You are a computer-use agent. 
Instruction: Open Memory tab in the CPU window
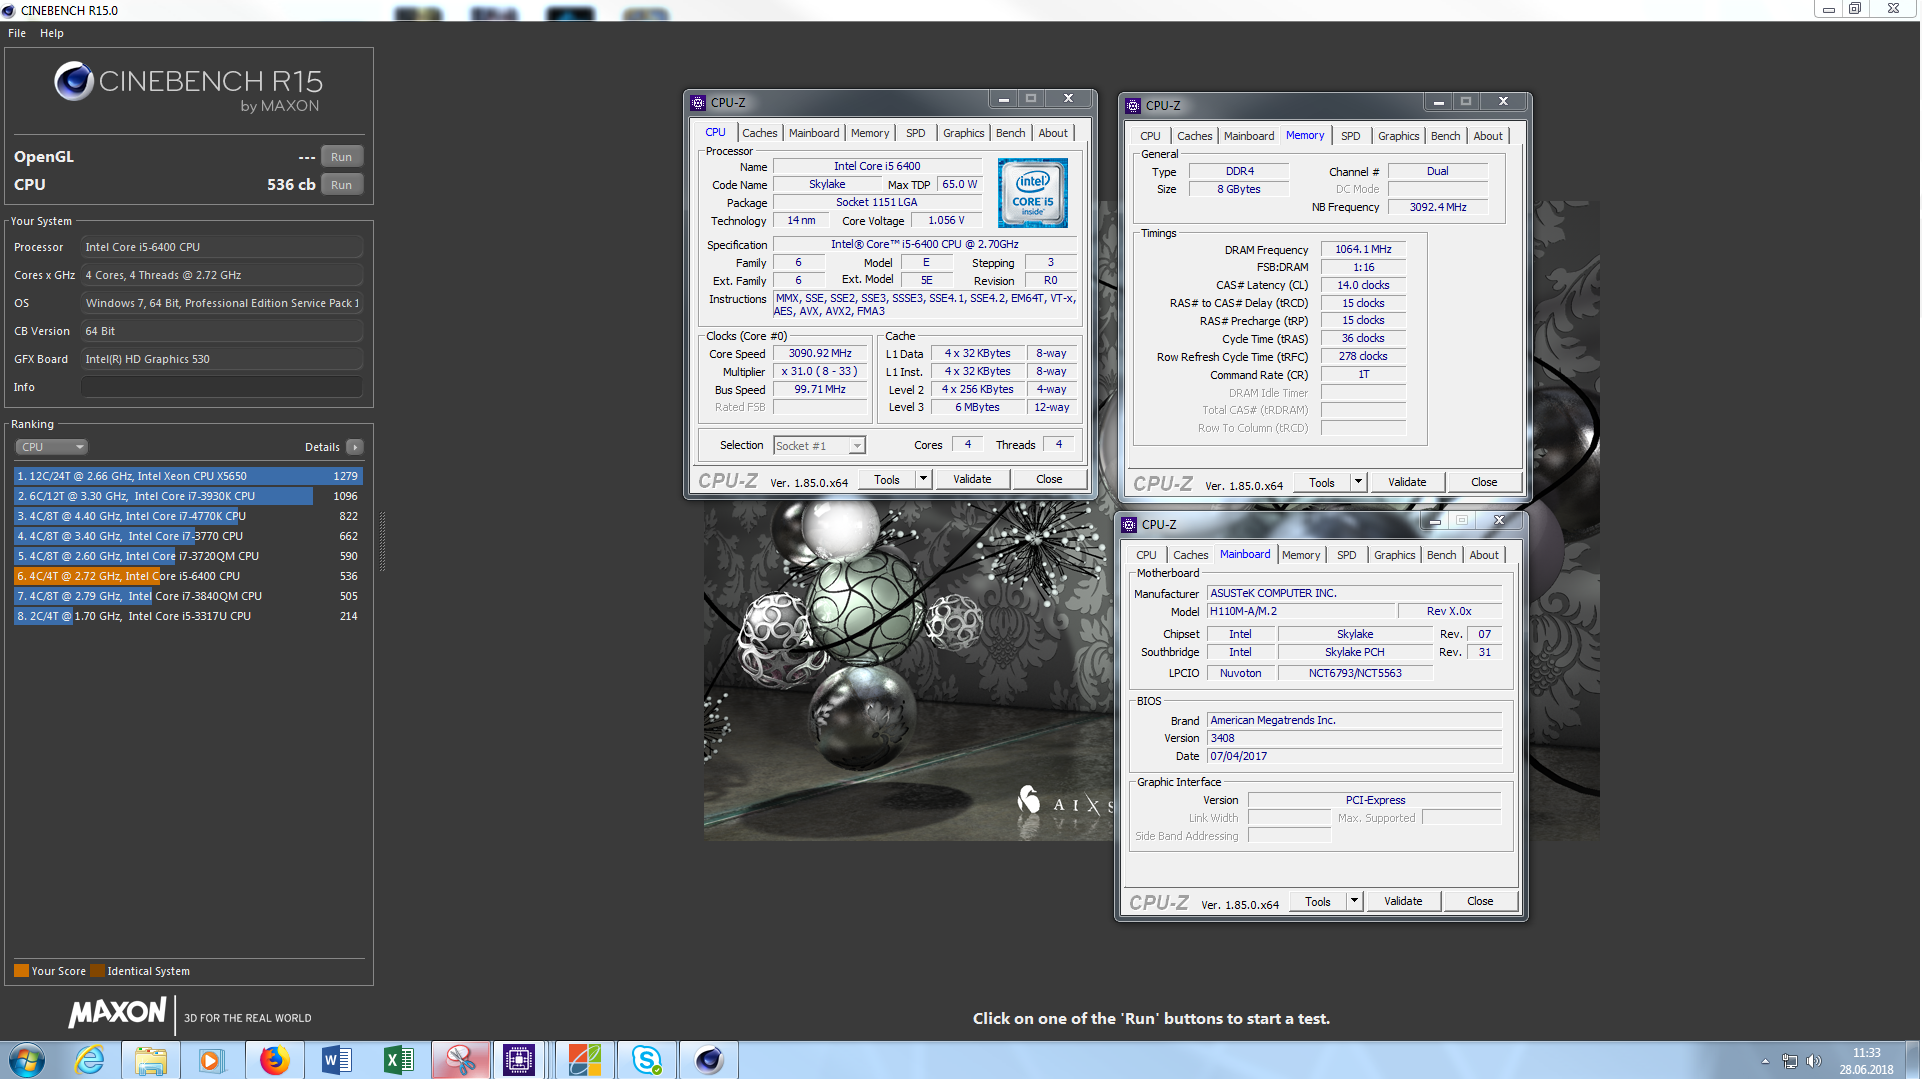tap(870, 133)
